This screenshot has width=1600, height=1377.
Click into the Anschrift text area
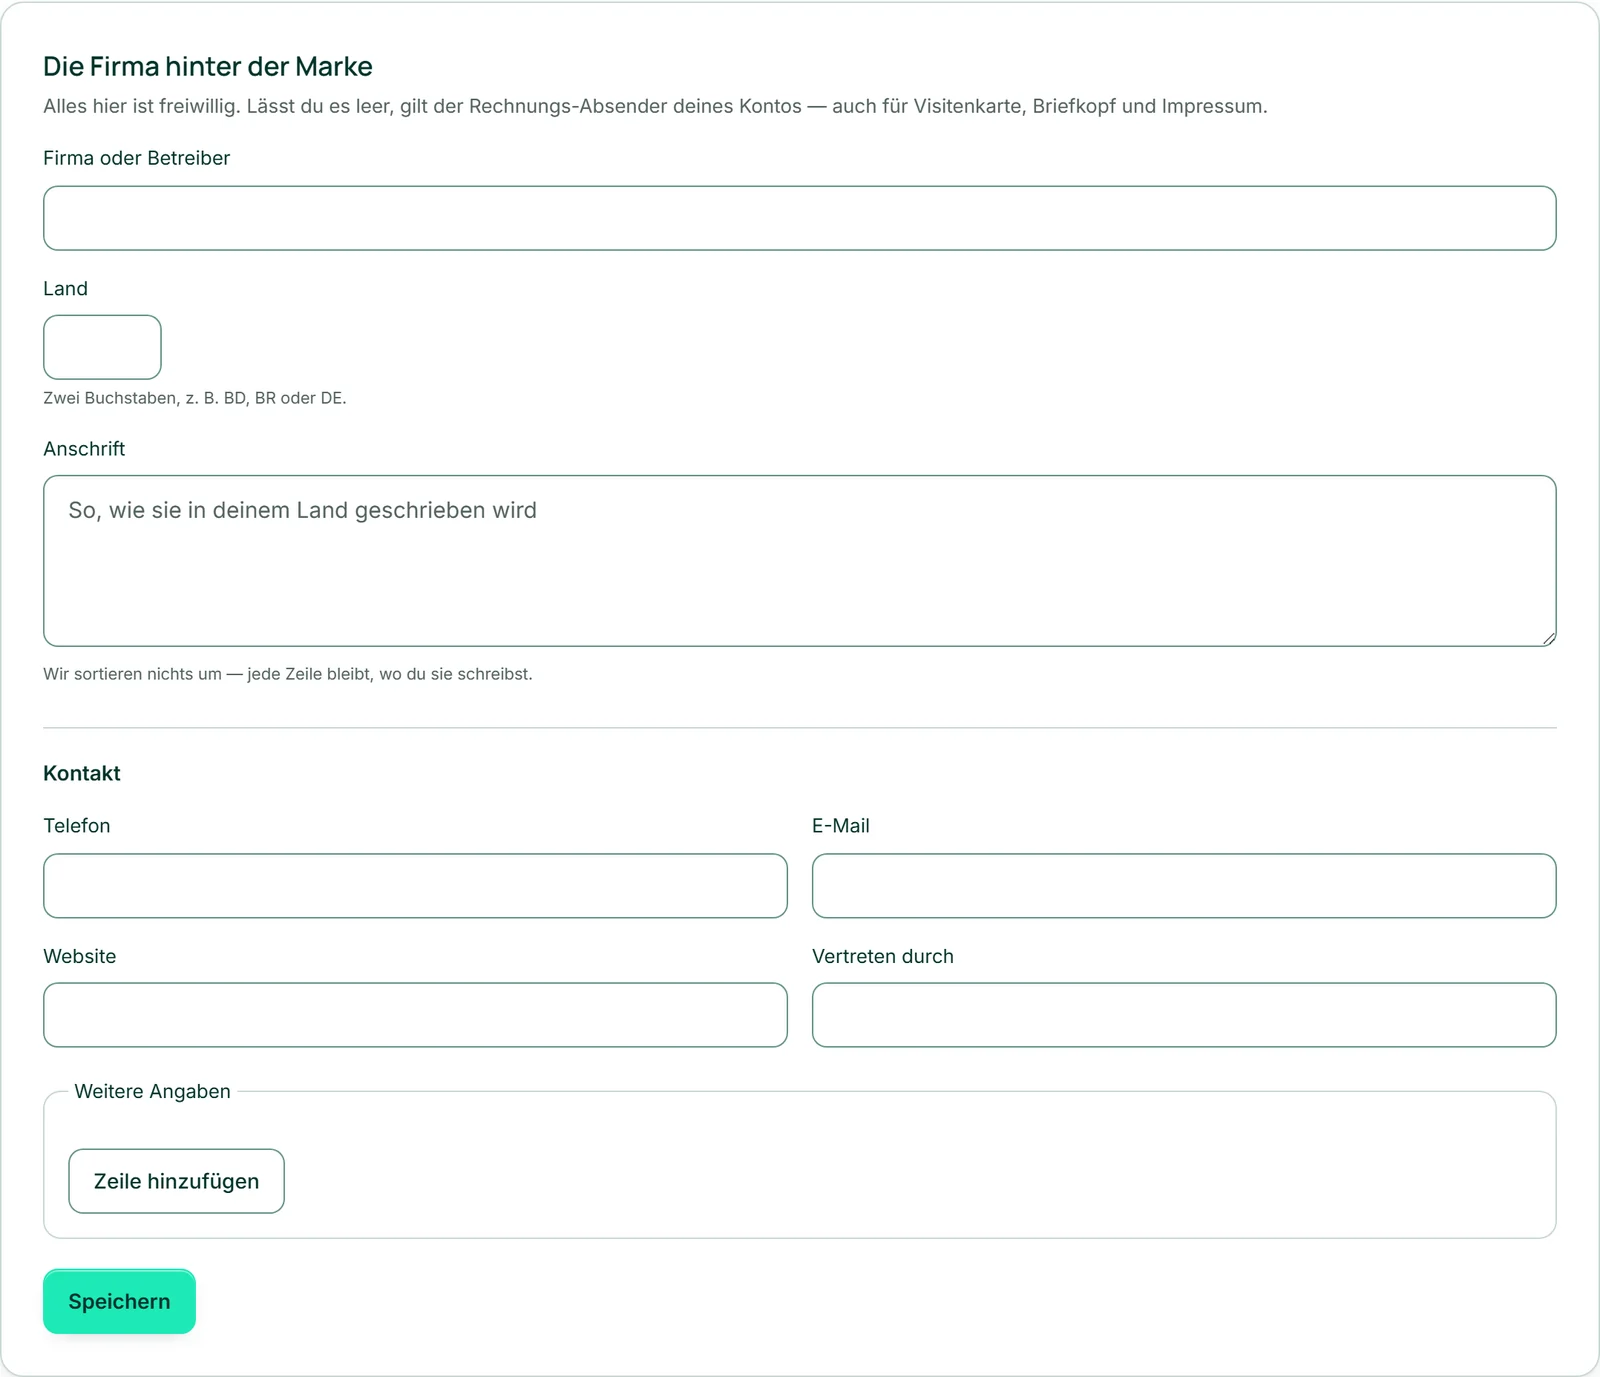pyautogui.click(x=800, y=561)
